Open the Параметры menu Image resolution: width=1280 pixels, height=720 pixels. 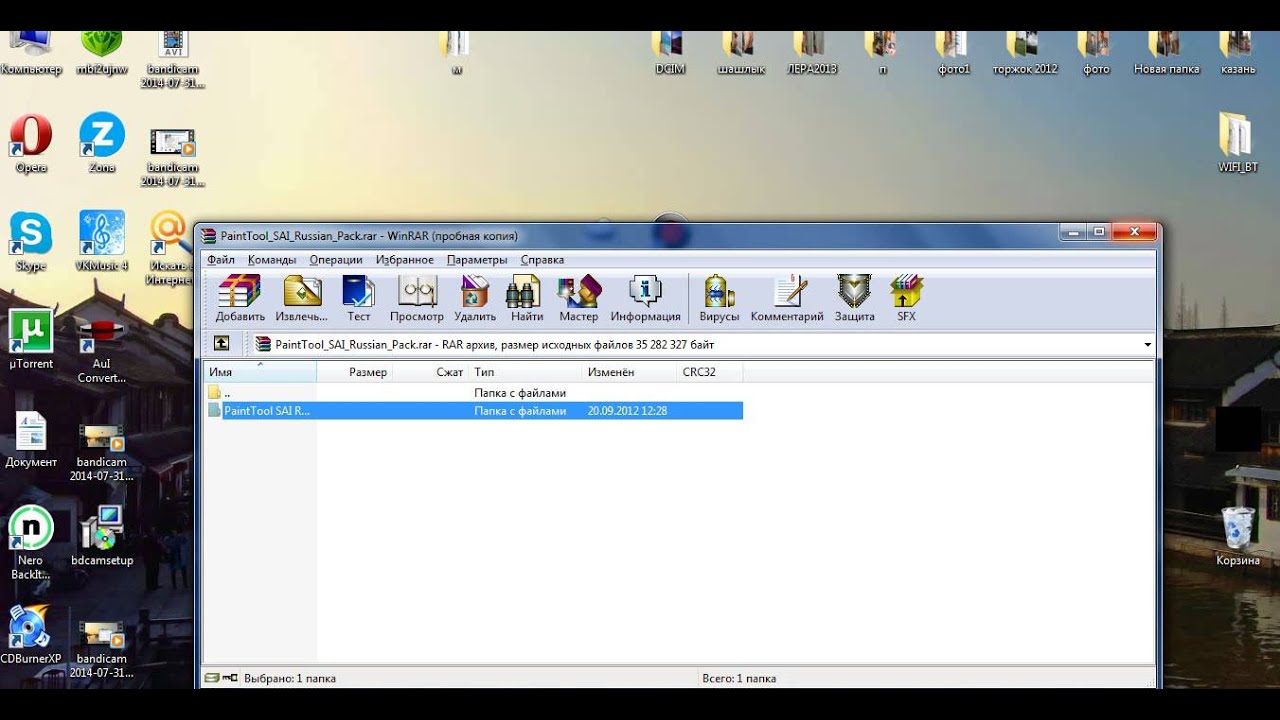coord(478,260)
